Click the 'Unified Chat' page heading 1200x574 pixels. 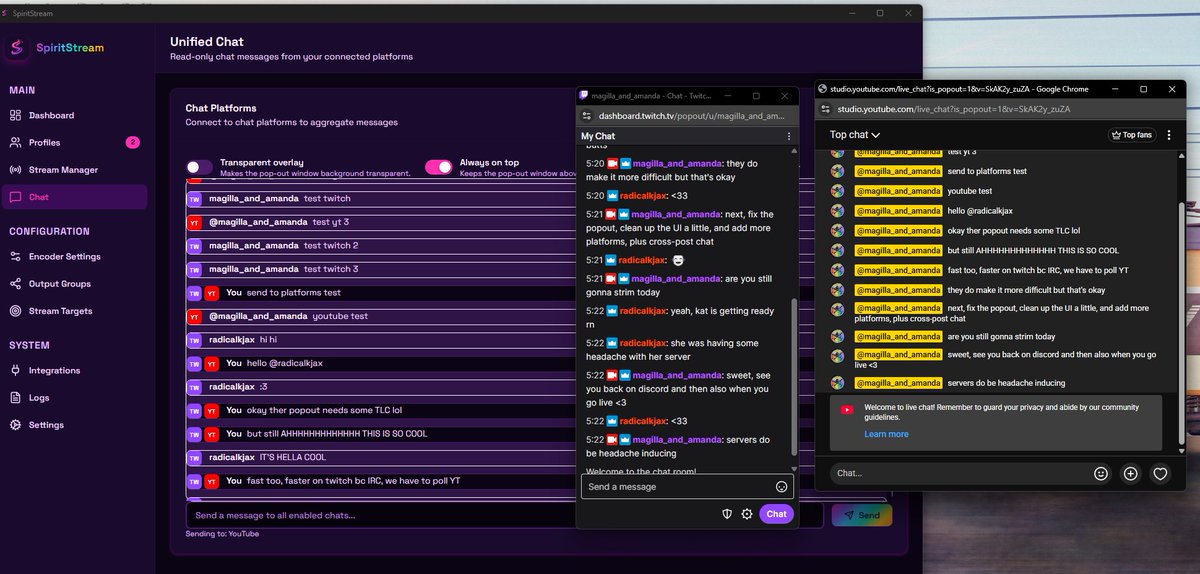pos(207,42)
